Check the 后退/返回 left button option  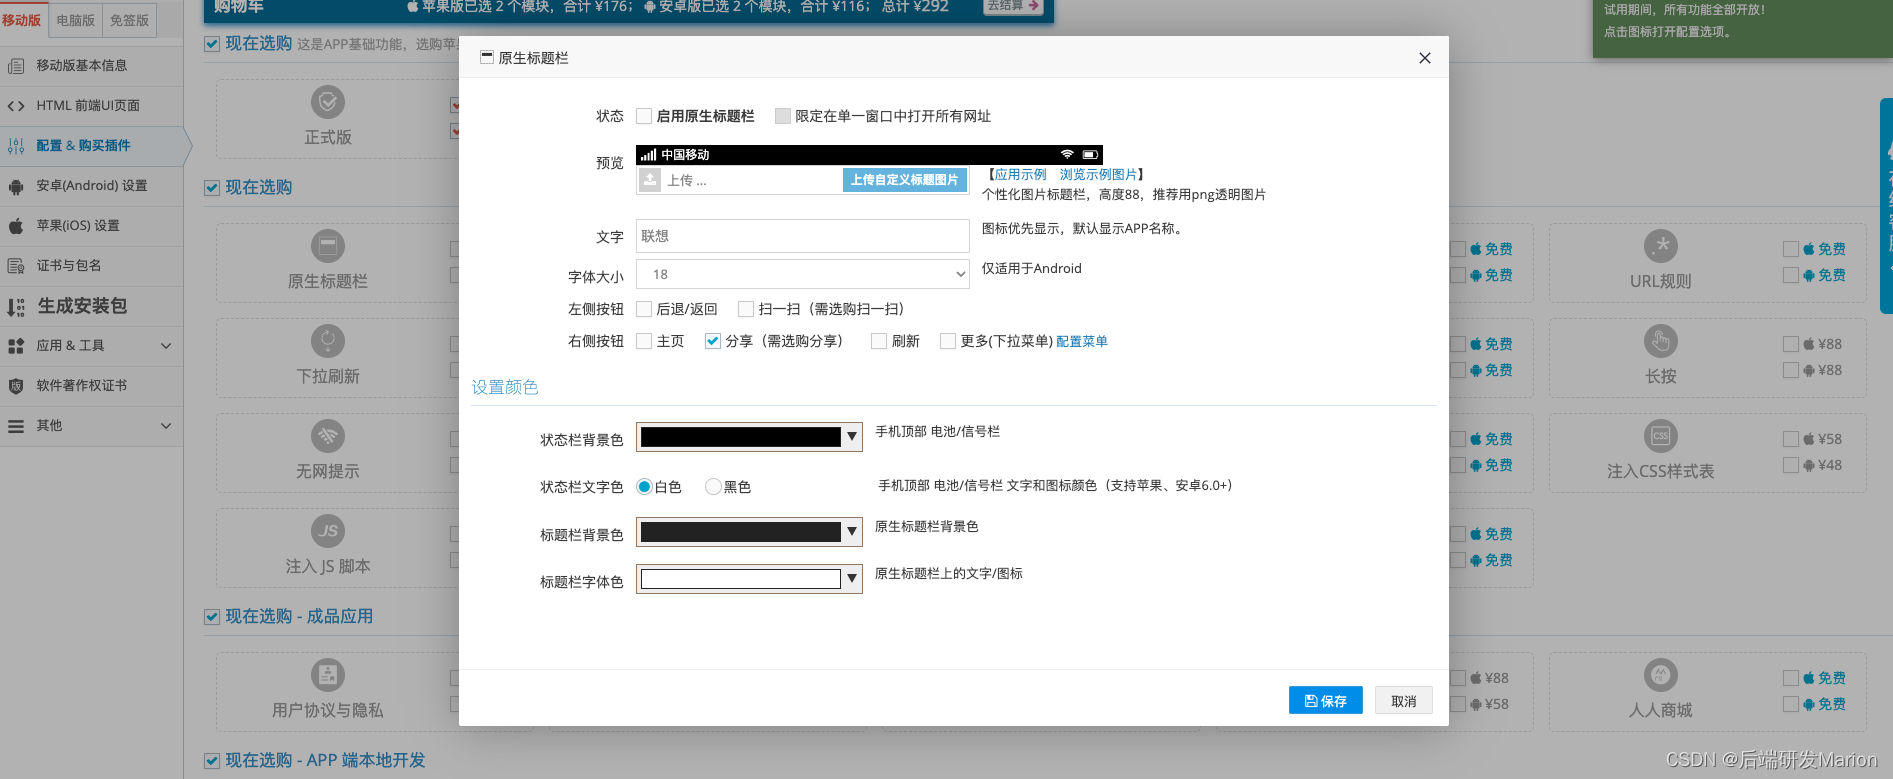point(644,309)
